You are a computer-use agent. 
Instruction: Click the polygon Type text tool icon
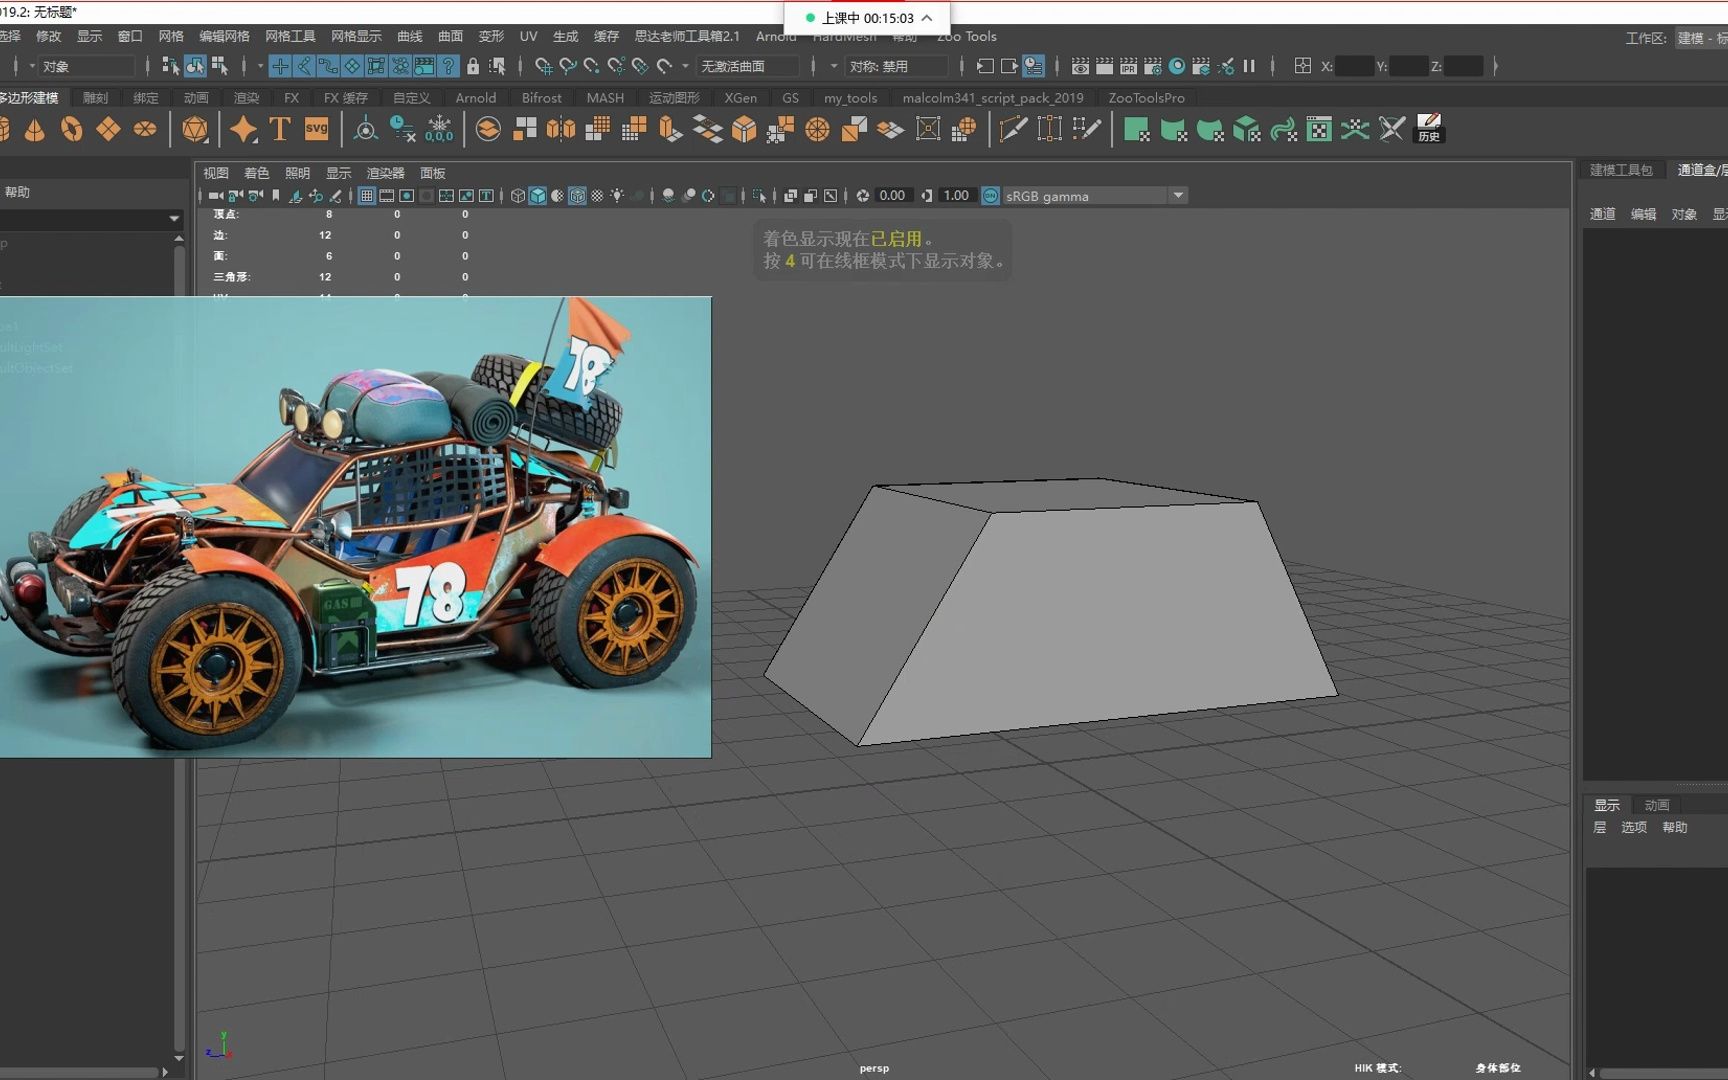click(x=280, y=129)
